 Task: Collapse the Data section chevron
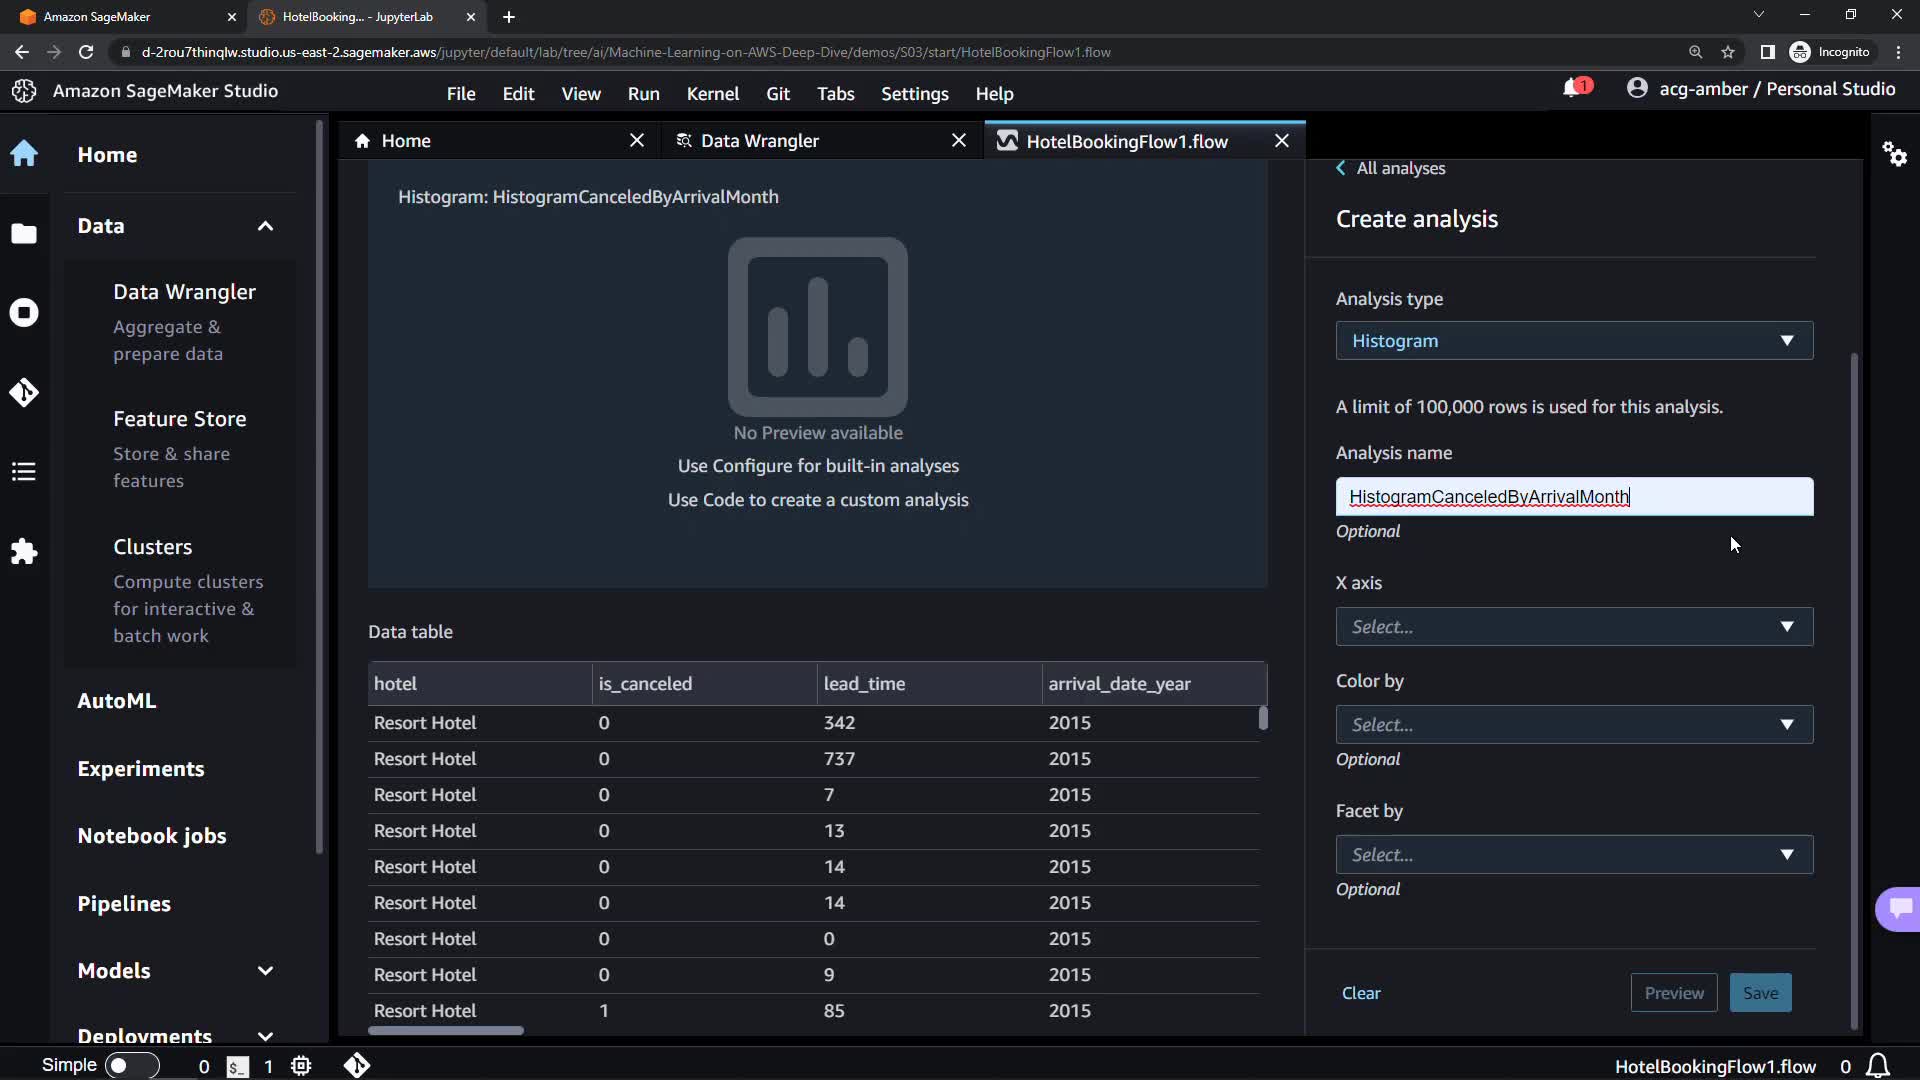coord(265,226)
